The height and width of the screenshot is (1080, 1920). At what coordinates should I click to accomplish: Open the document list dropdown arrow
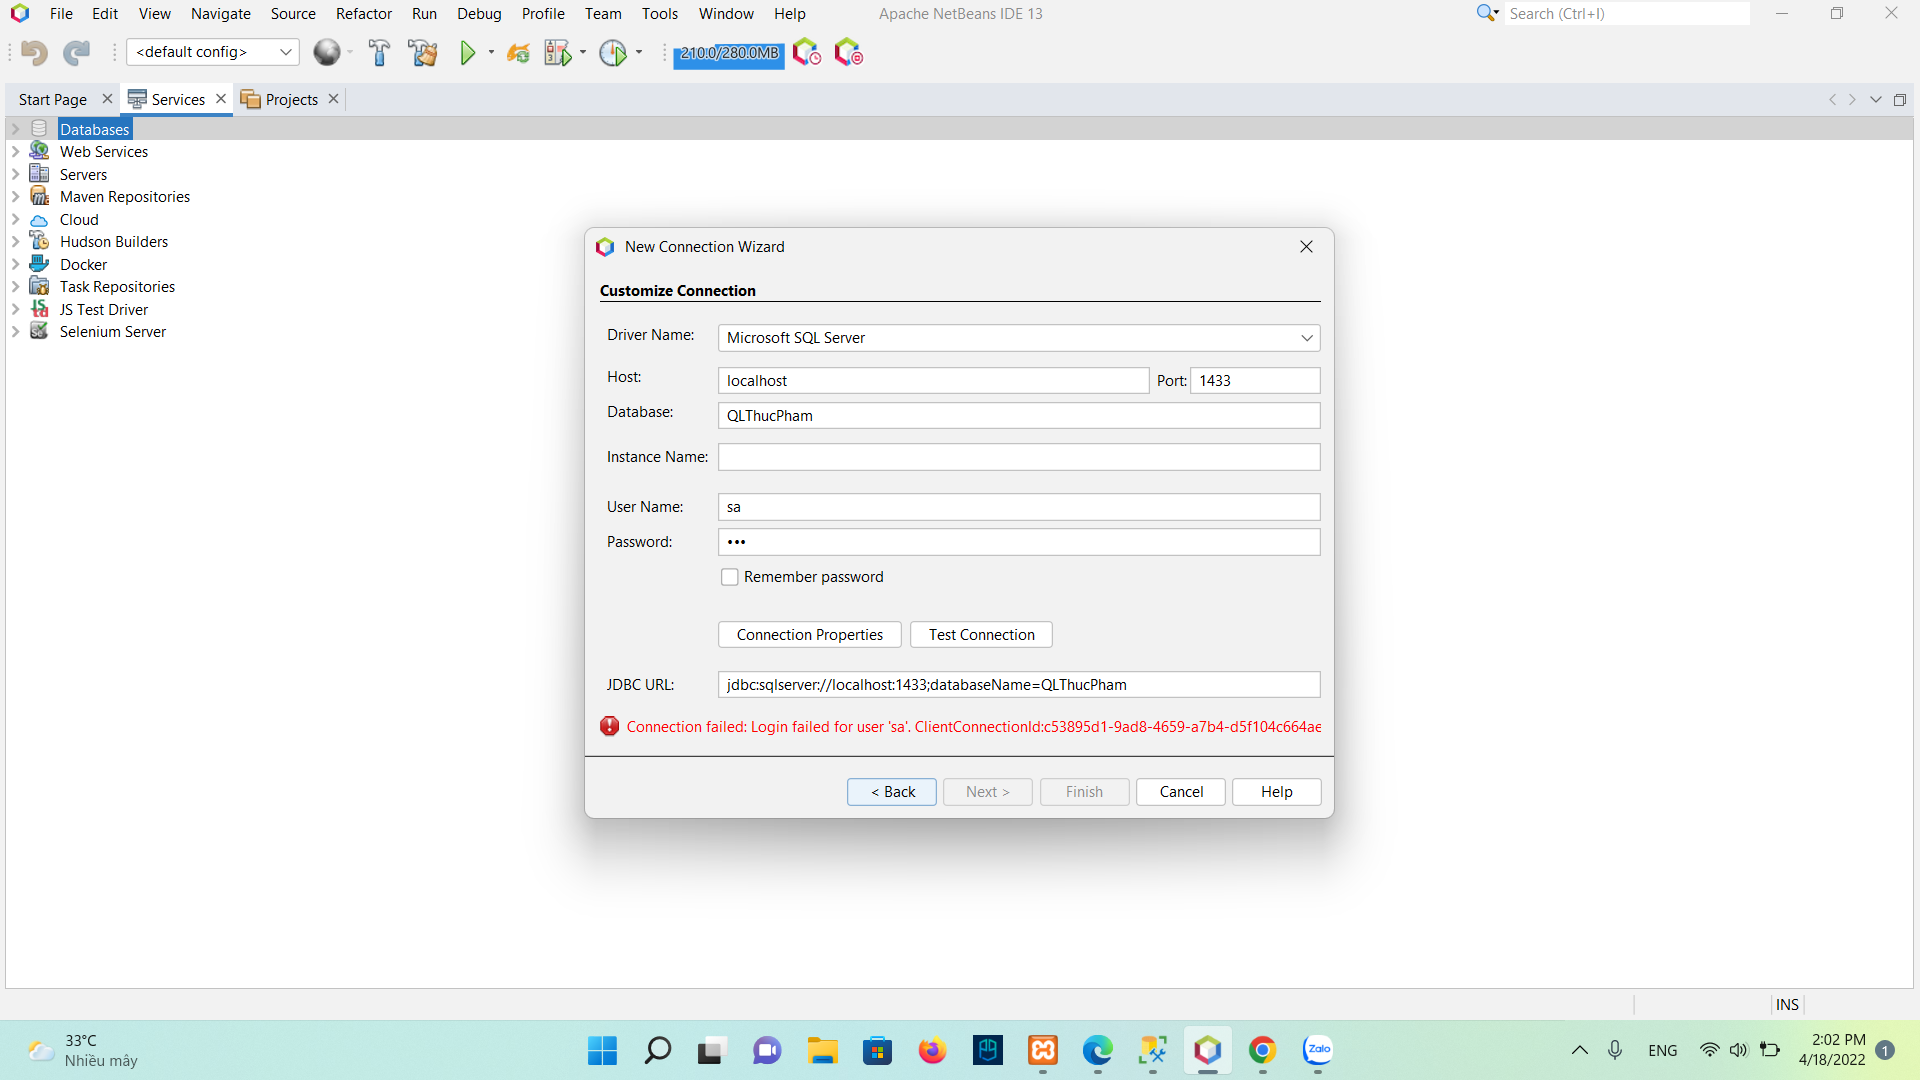1876,99
